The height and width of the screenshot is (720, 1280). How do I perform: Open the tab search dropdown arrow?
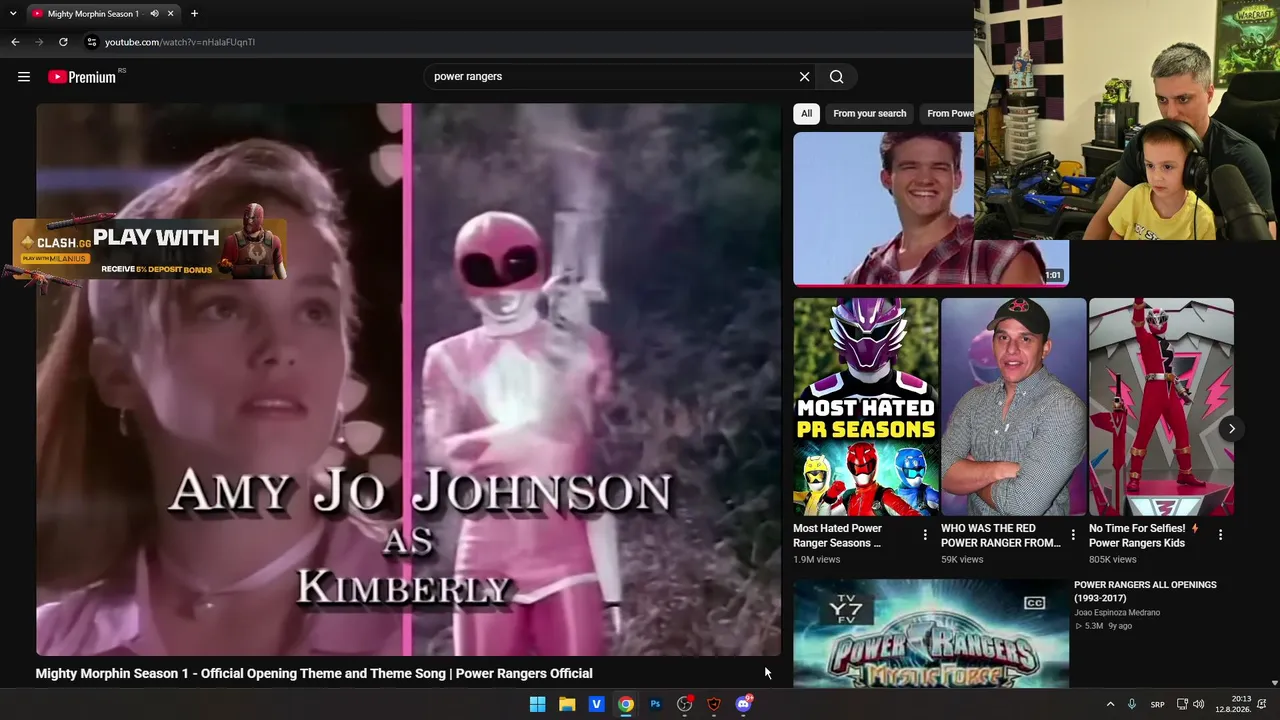13,14
